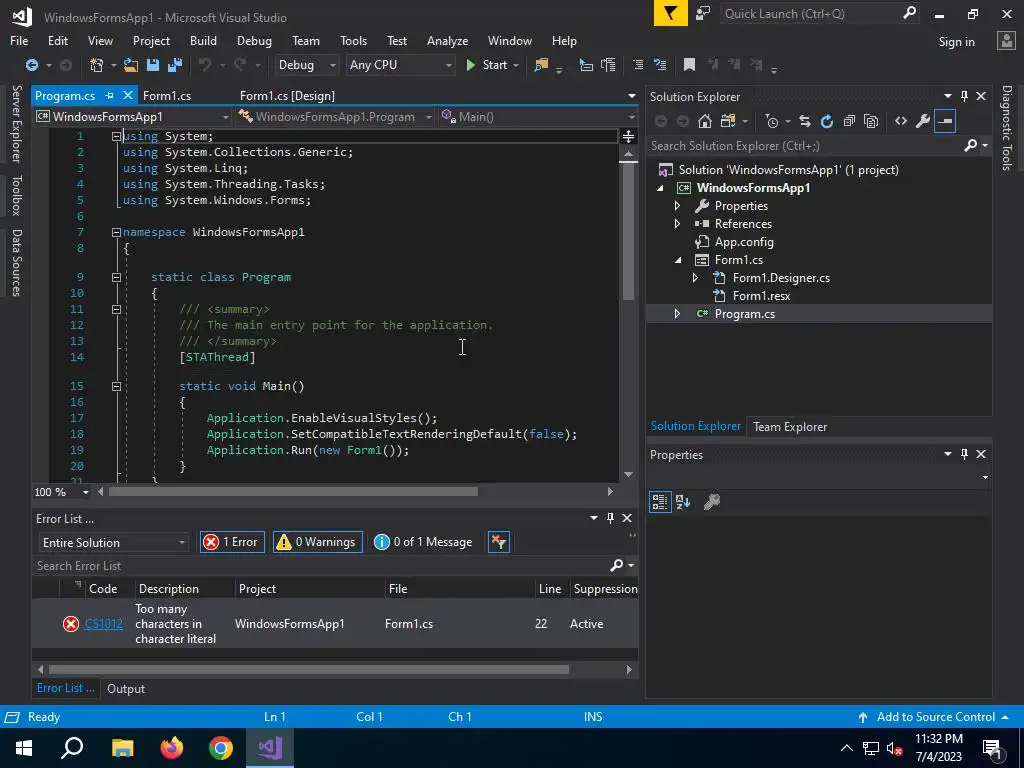Toggle auto-hide pin on Error List panel

coord(611,518)
